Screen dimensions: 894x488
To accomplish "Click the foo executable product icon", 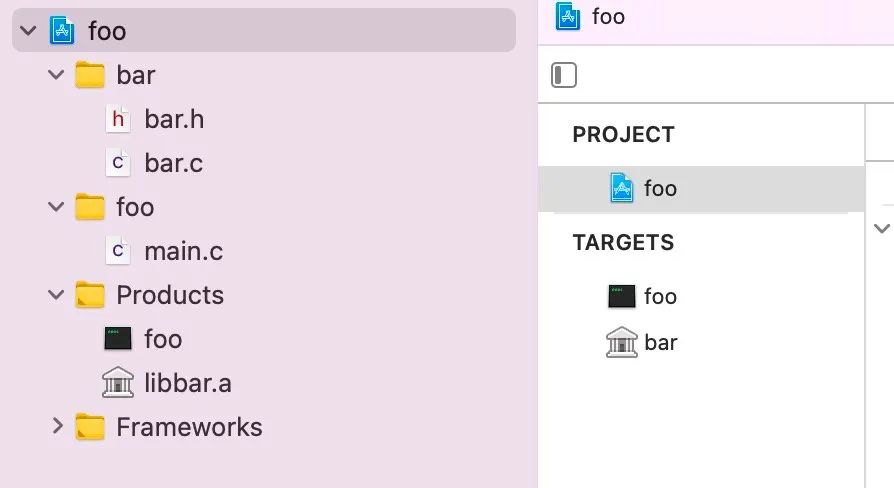I will pos(118,339).
